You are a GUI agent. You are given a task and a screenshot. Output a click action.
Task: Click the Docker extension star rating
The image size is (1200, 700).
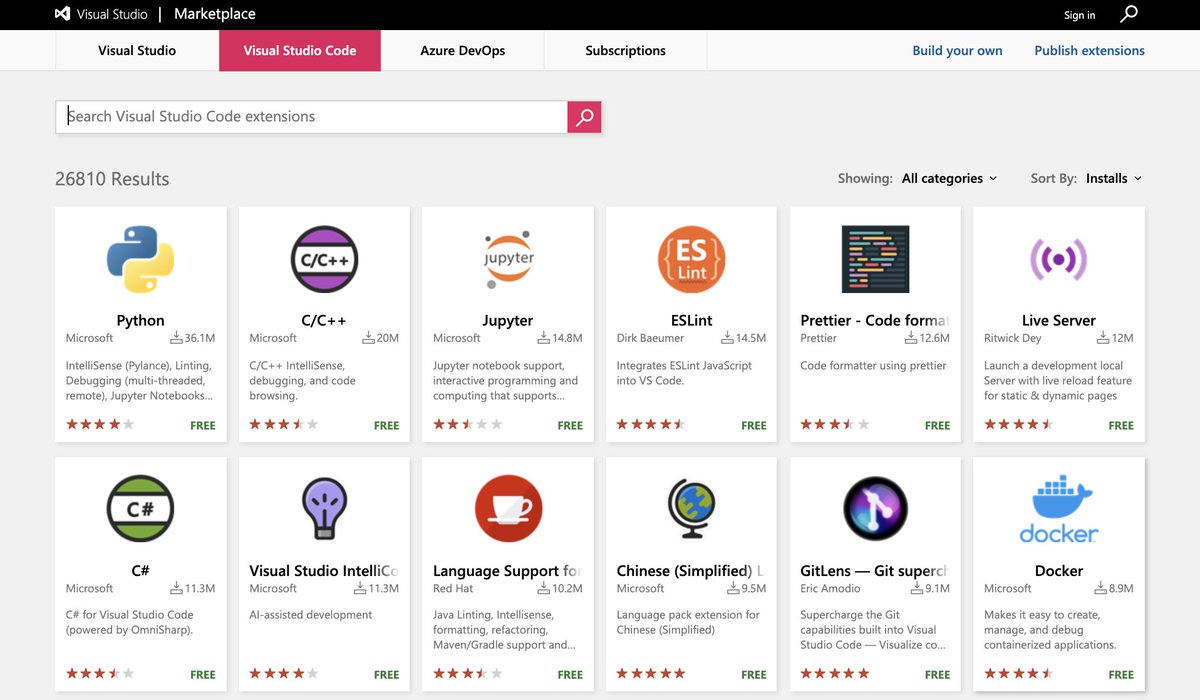[1018, 674]
